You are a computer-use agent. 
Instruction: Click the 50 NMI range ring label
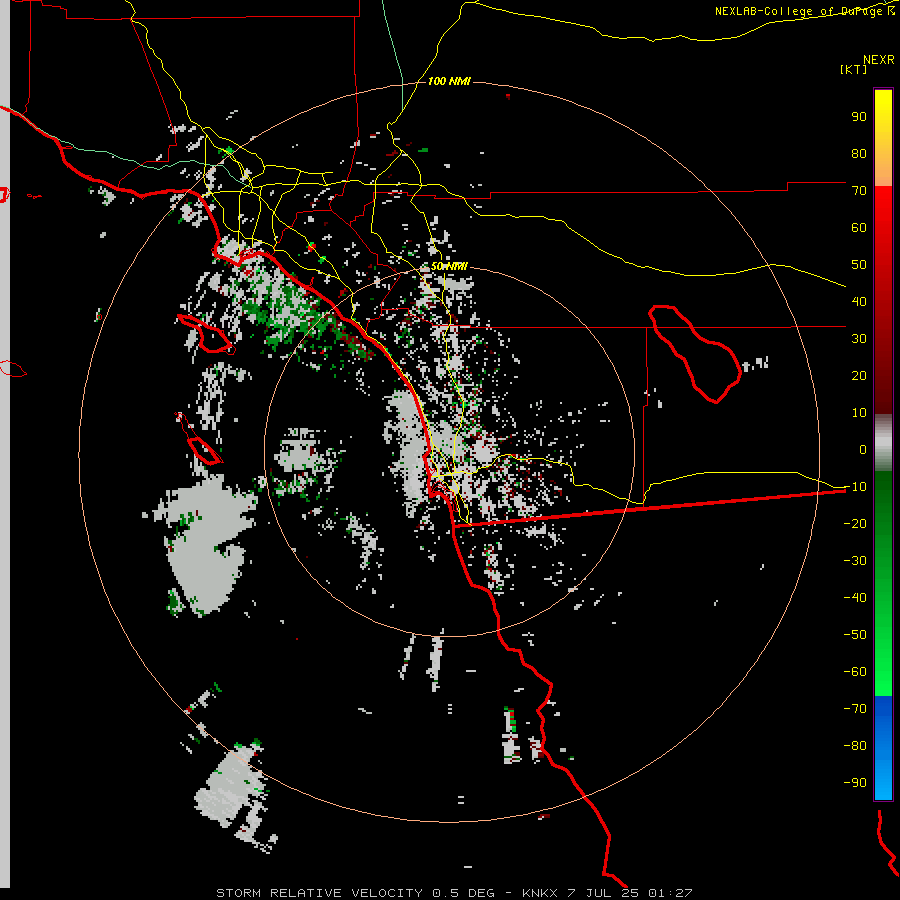(x=449, y=266)
